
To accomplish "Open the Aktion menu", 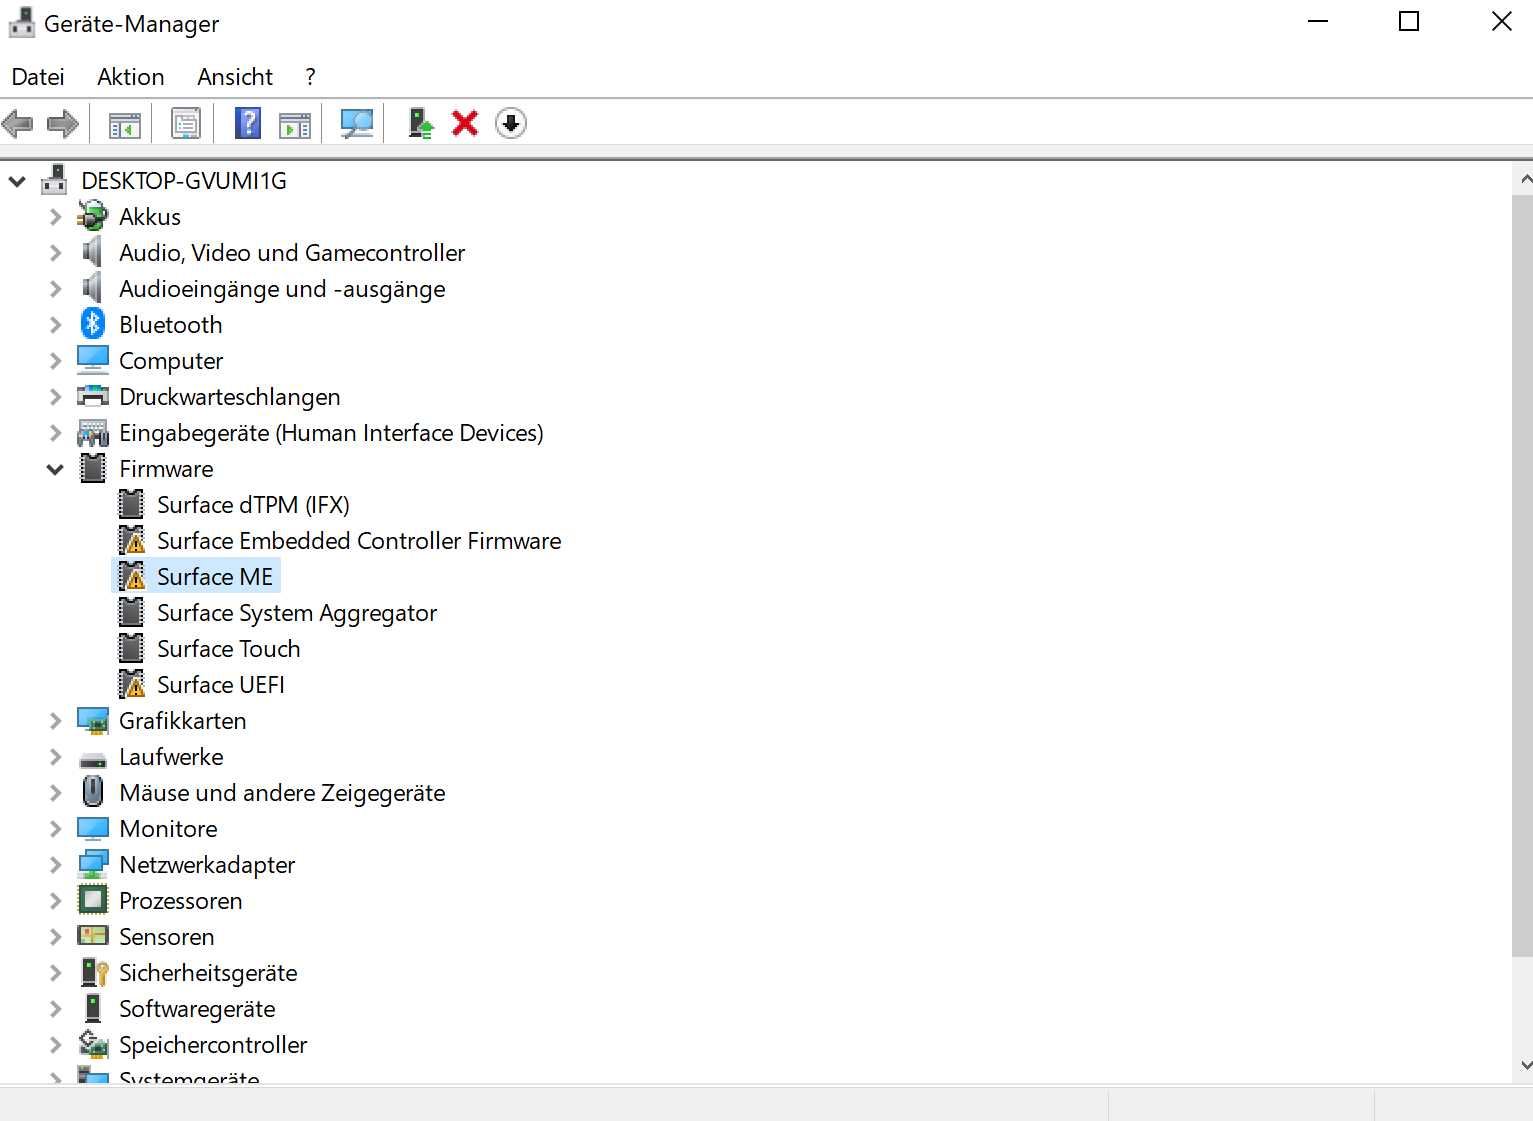I will pos(131,77).
